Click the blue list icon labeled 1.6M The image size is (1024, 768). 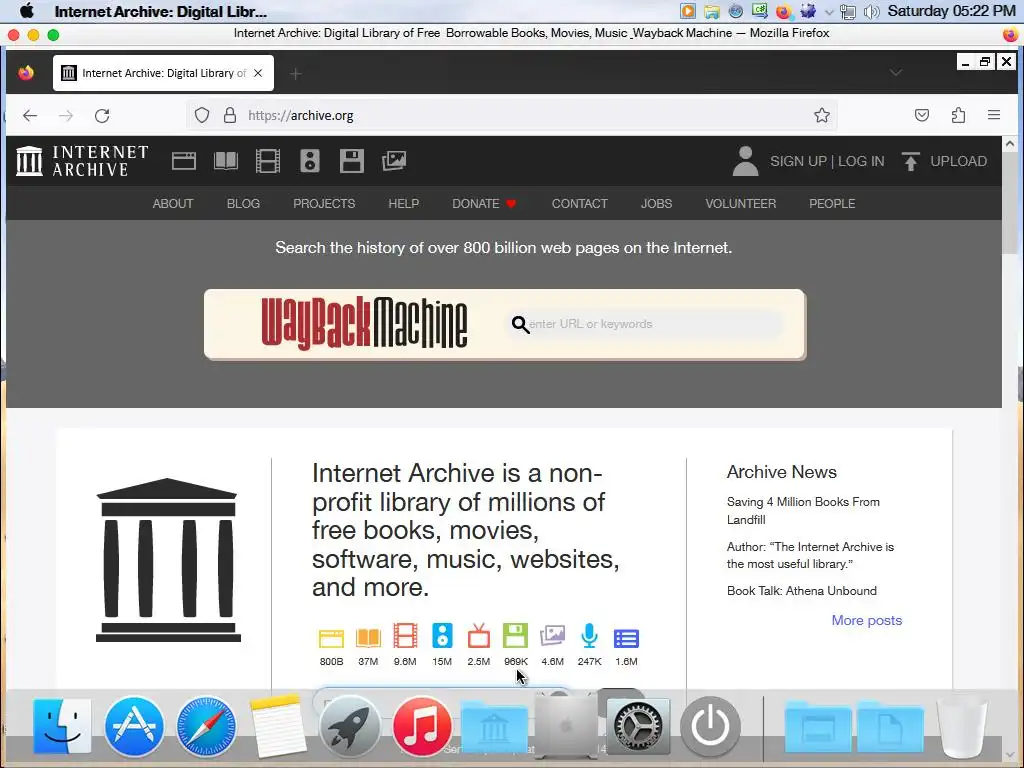click(x=626, y=638)
